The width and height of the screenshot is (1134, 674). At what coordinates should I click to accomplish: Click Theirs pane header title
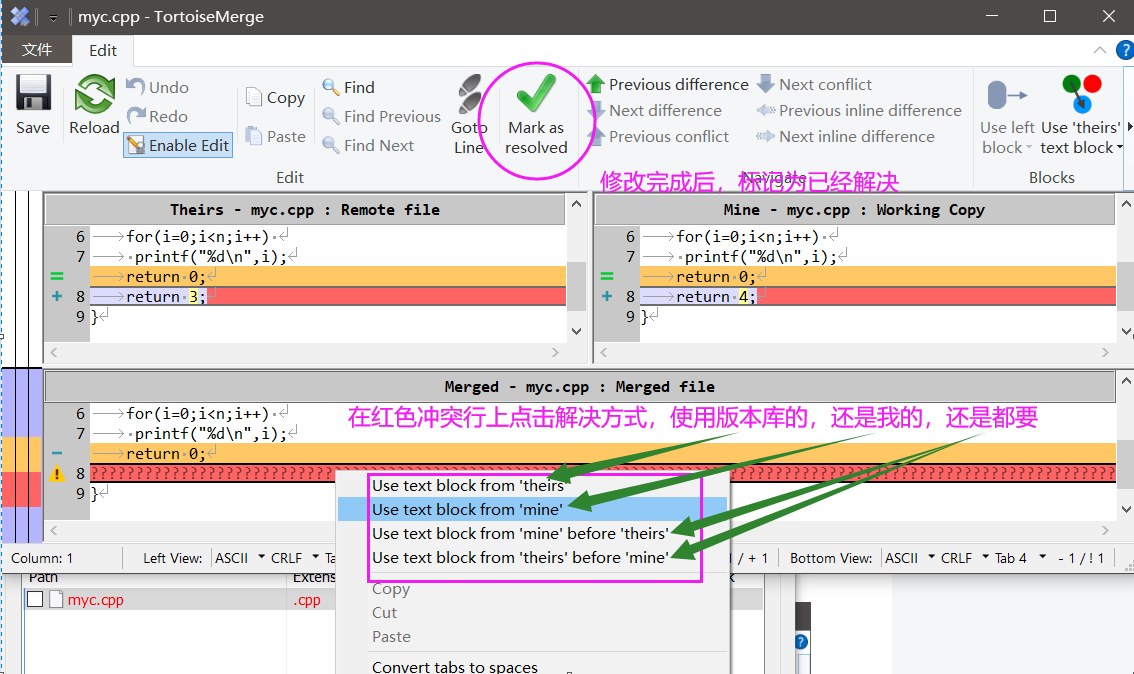pos(304,210)
